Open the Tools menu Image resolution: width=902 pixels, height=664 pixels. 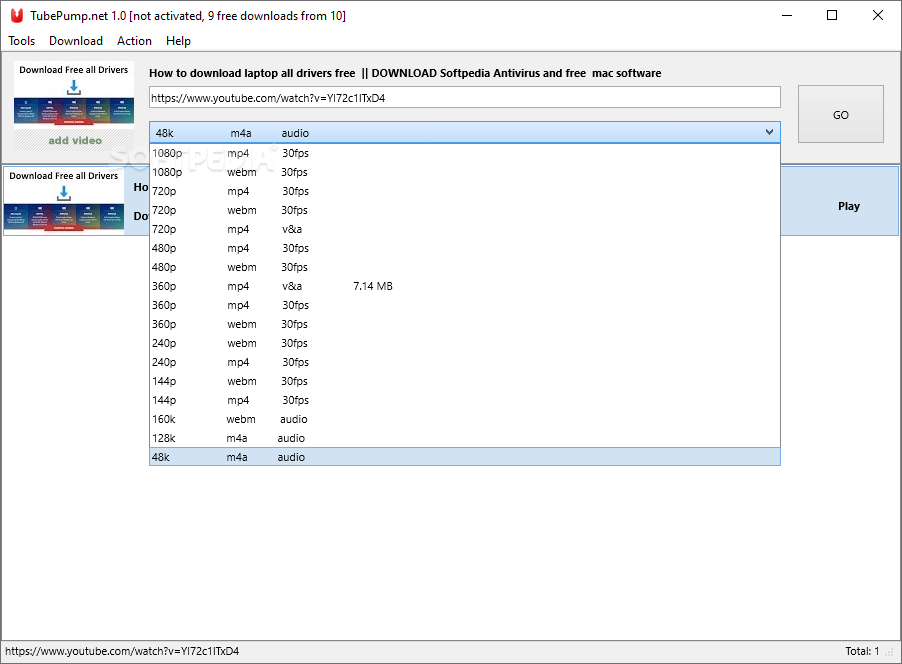click(21, 41)
